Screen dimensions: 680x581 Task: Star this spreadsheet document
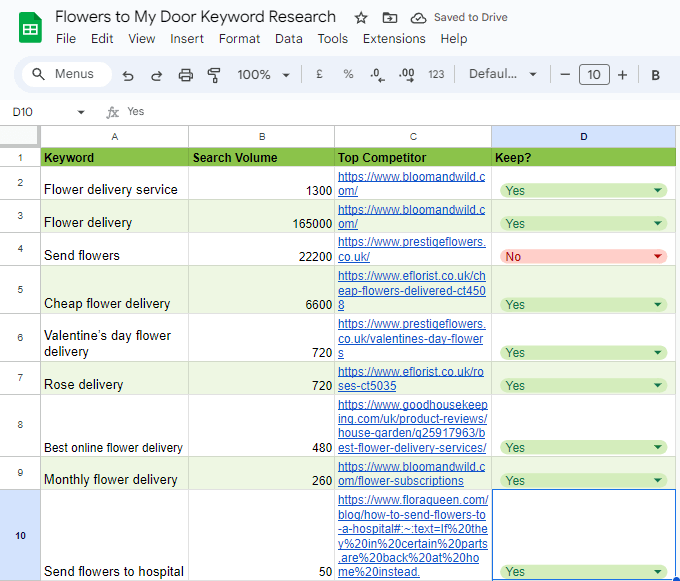click(361, 18)
